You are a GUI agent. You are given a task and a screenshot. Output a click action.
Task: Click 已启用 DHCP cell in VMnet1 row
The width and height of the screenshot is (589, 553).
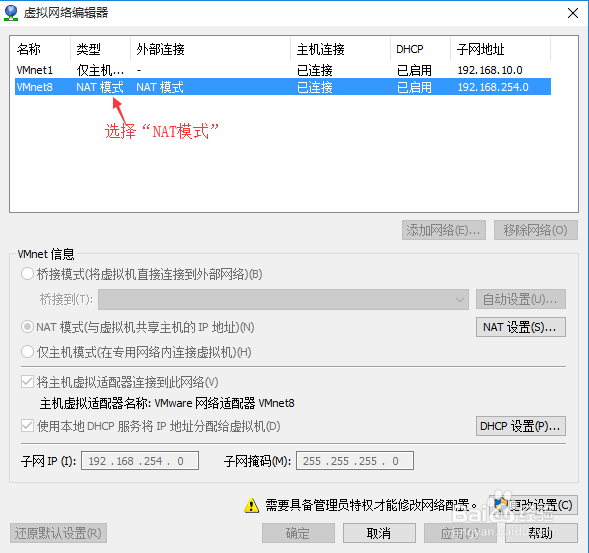pyautogui.click(x=414, y=70)
